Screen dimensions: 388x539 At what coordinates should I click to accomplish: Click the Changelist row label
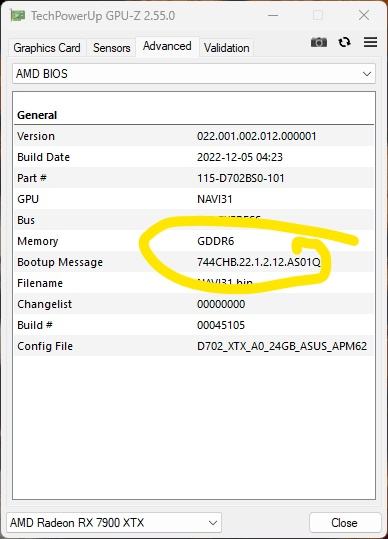tap(44, 304)
